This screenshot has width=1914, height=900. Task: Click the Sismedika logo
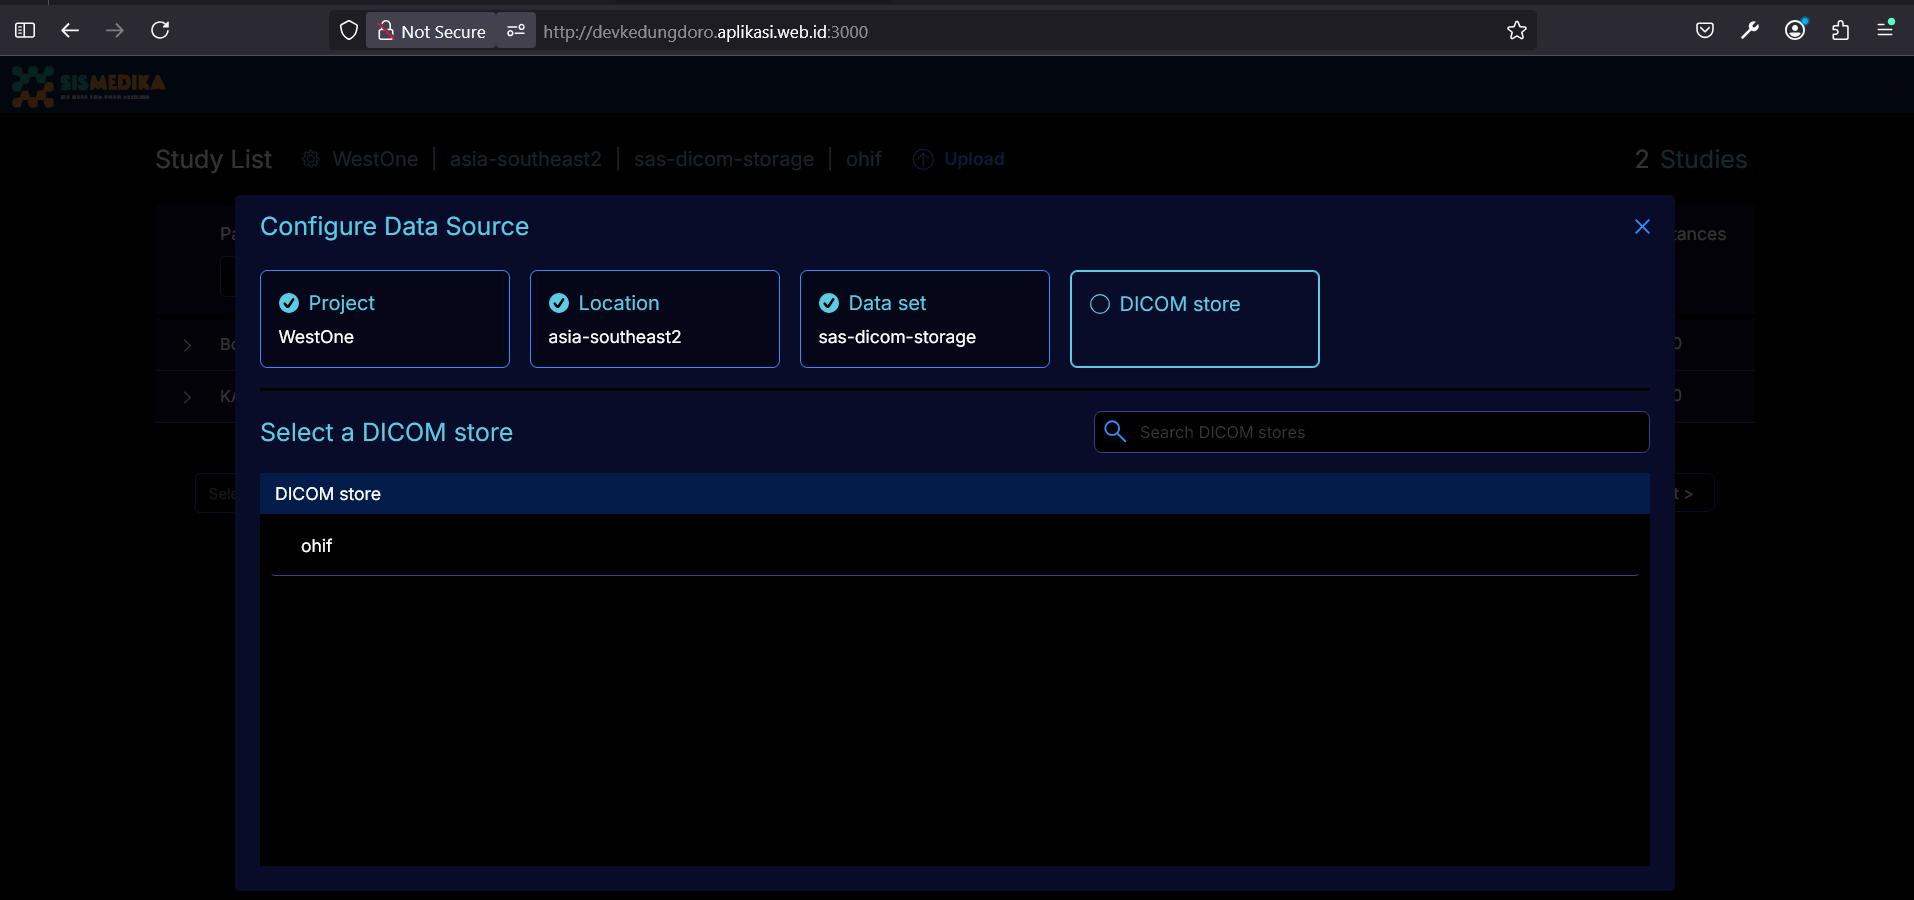(88, 86)
